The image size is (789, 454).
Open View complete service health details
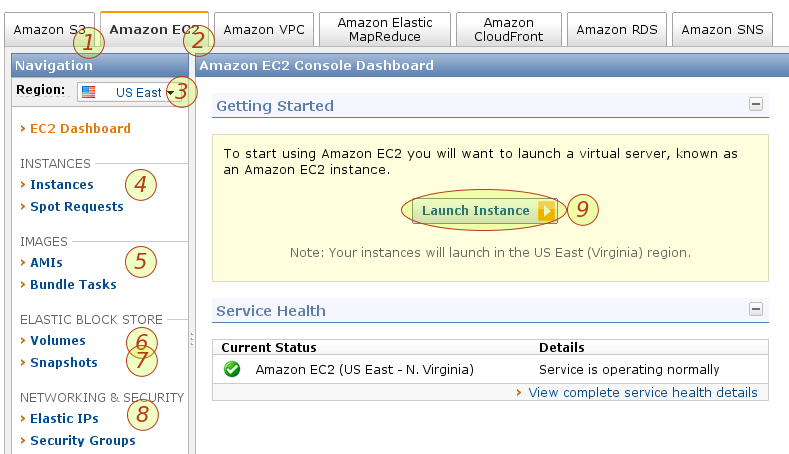pos(642,392)
